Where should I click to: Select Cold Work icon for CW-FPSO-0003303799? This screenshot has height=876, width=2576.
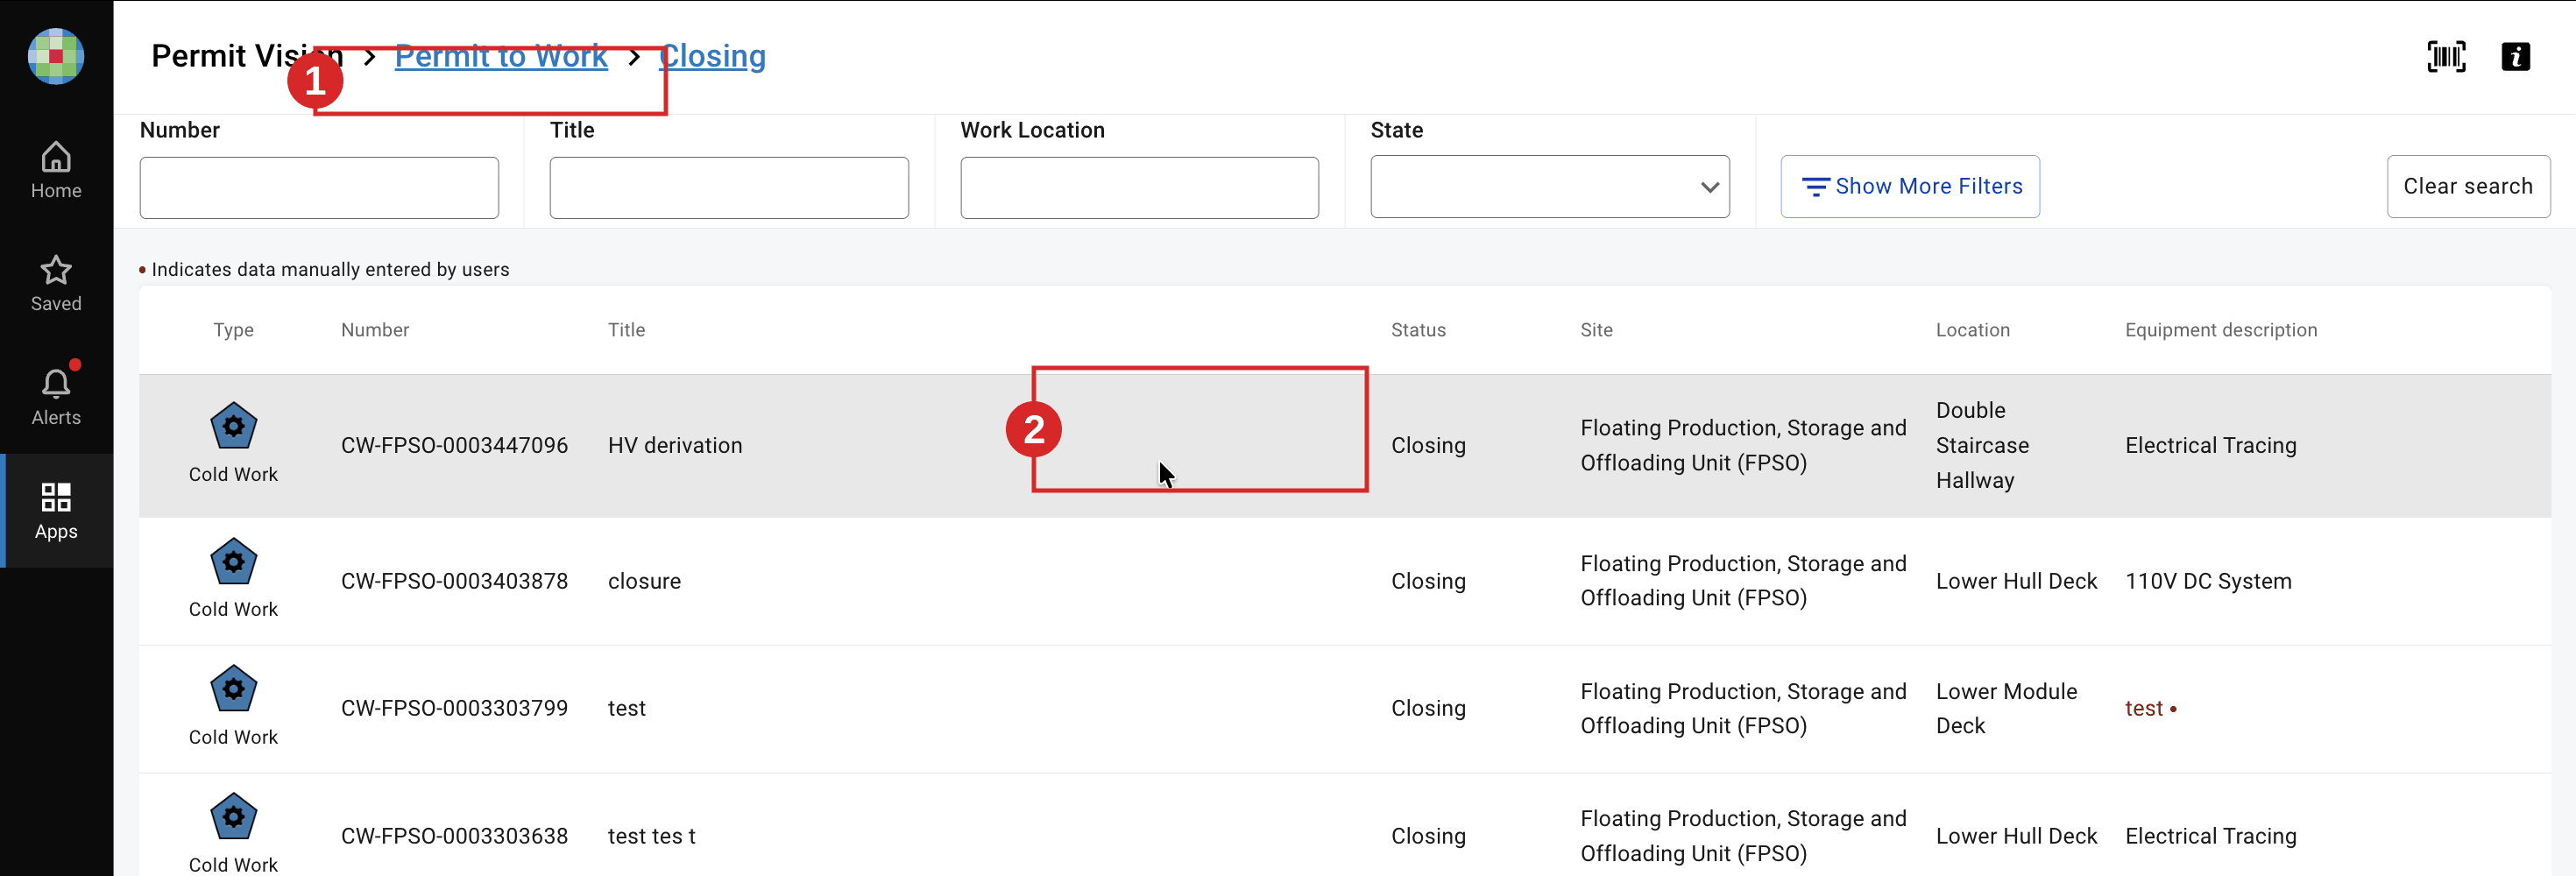(233, 690)
